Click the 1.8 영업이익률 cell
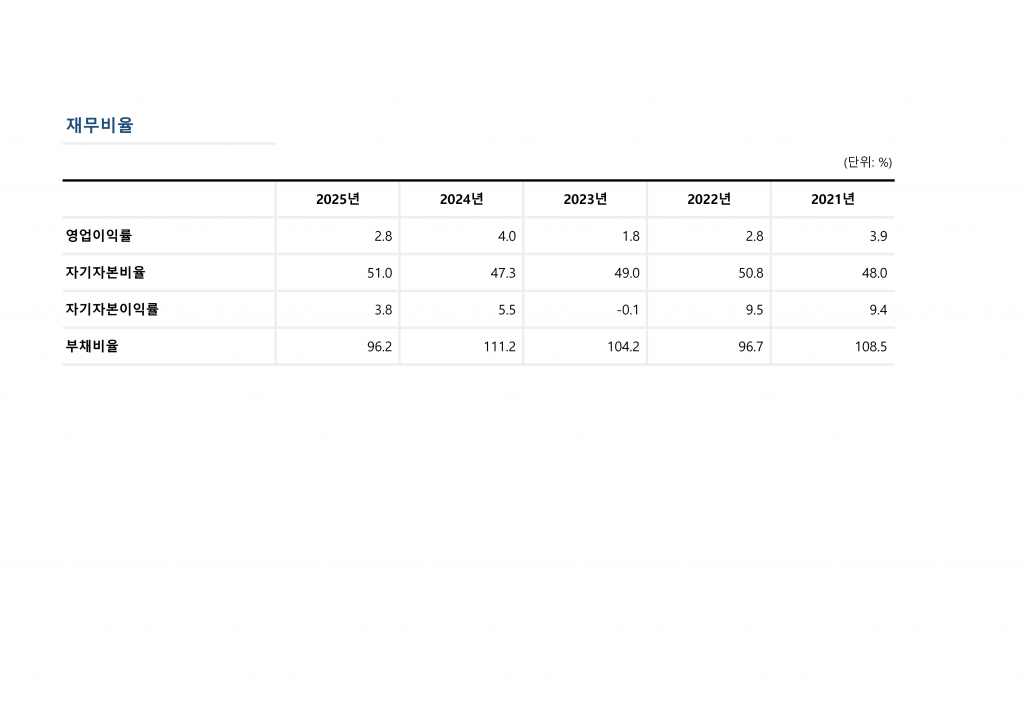Screen dimensions: 1024x725 pyautogui.click(x=630, y=236)
